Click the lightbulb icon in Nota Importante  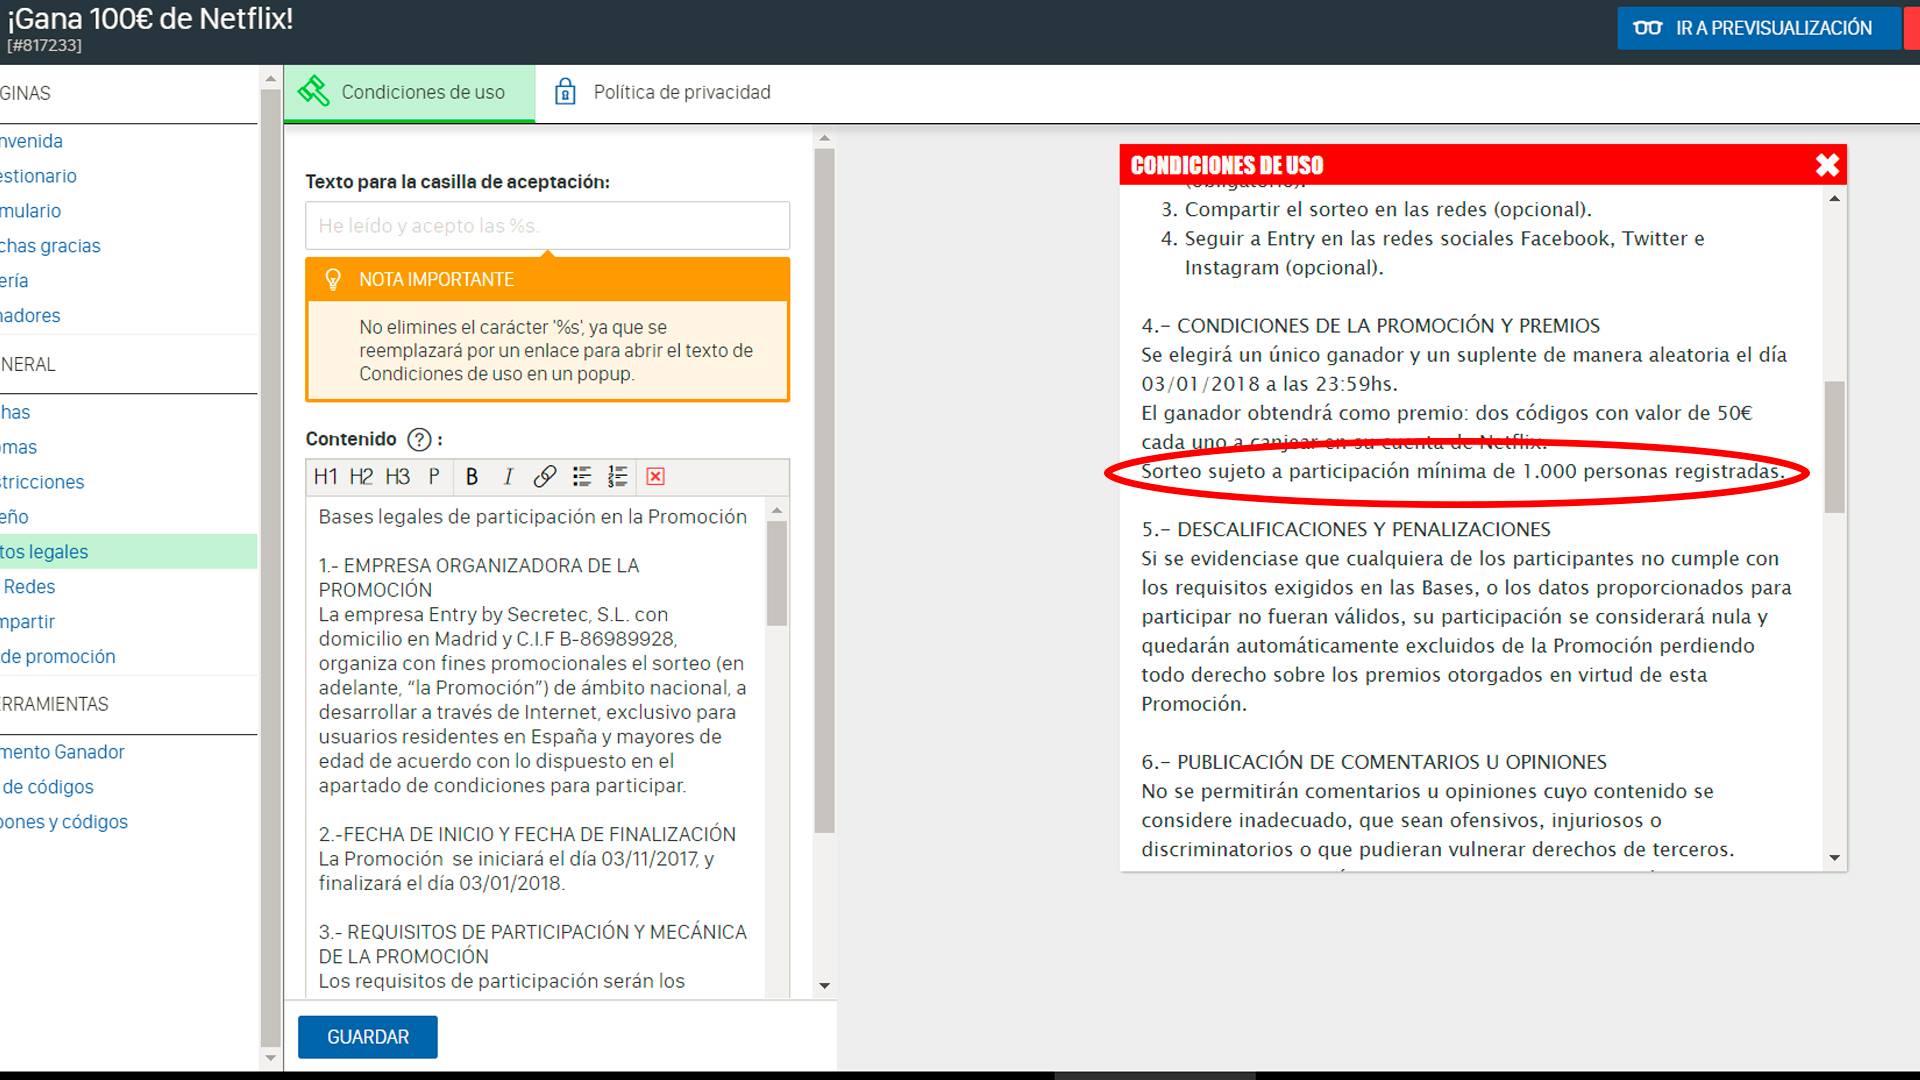point(333,280)
